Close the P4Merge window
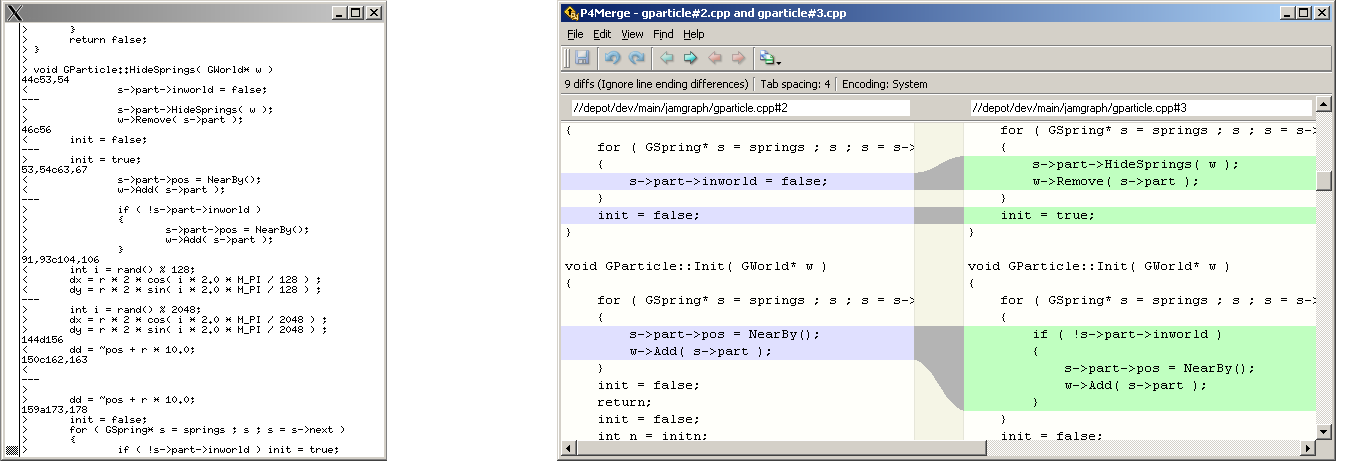 [x=1321, y=13]
